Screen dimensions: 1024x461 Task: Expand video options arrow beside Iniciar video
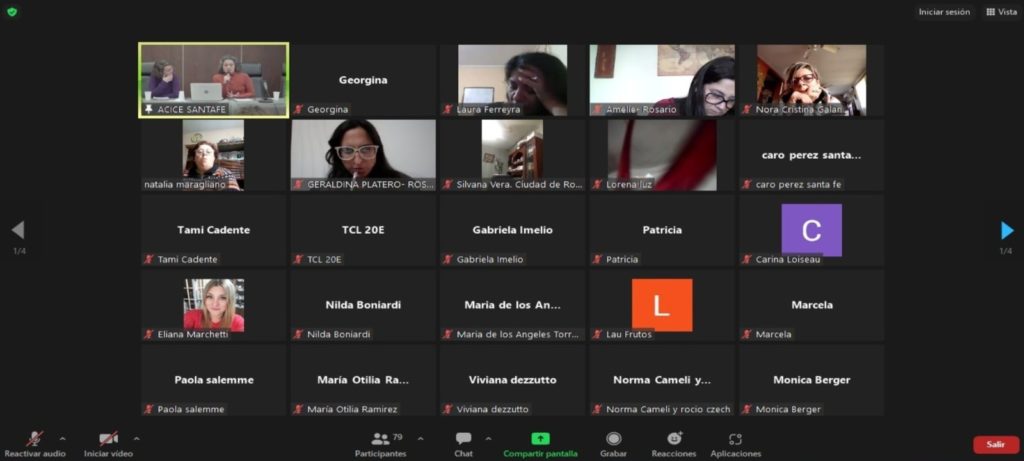[137, 438]
